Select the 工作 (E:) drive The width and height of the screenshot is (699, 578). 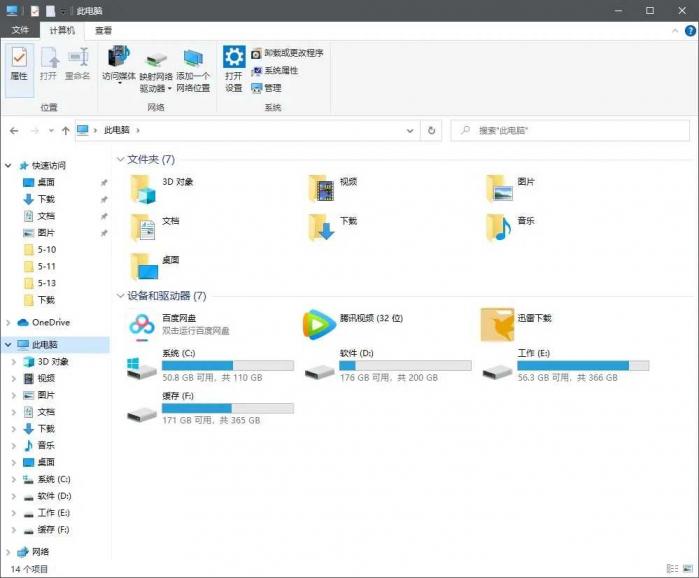pos(565,366)
